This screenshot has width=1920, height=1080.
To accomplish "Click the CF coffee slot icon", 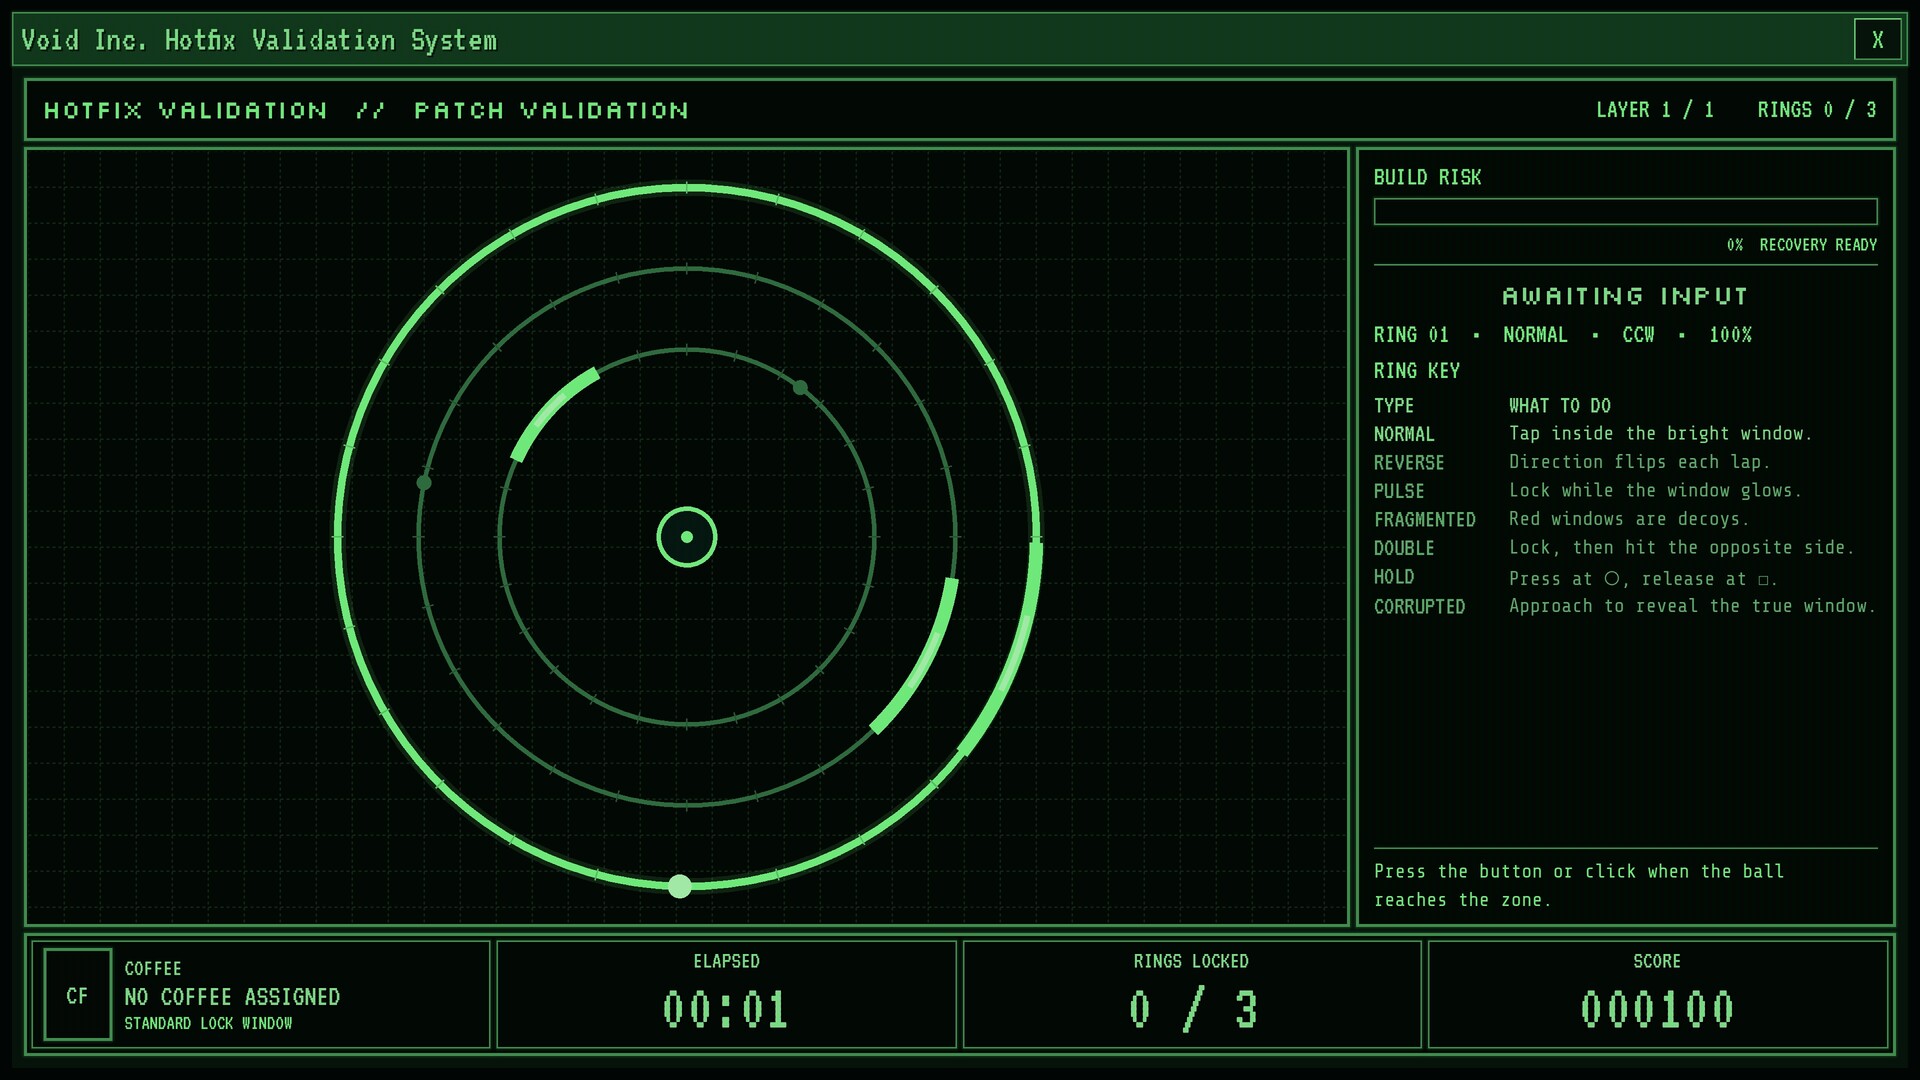I will (77, 995).
